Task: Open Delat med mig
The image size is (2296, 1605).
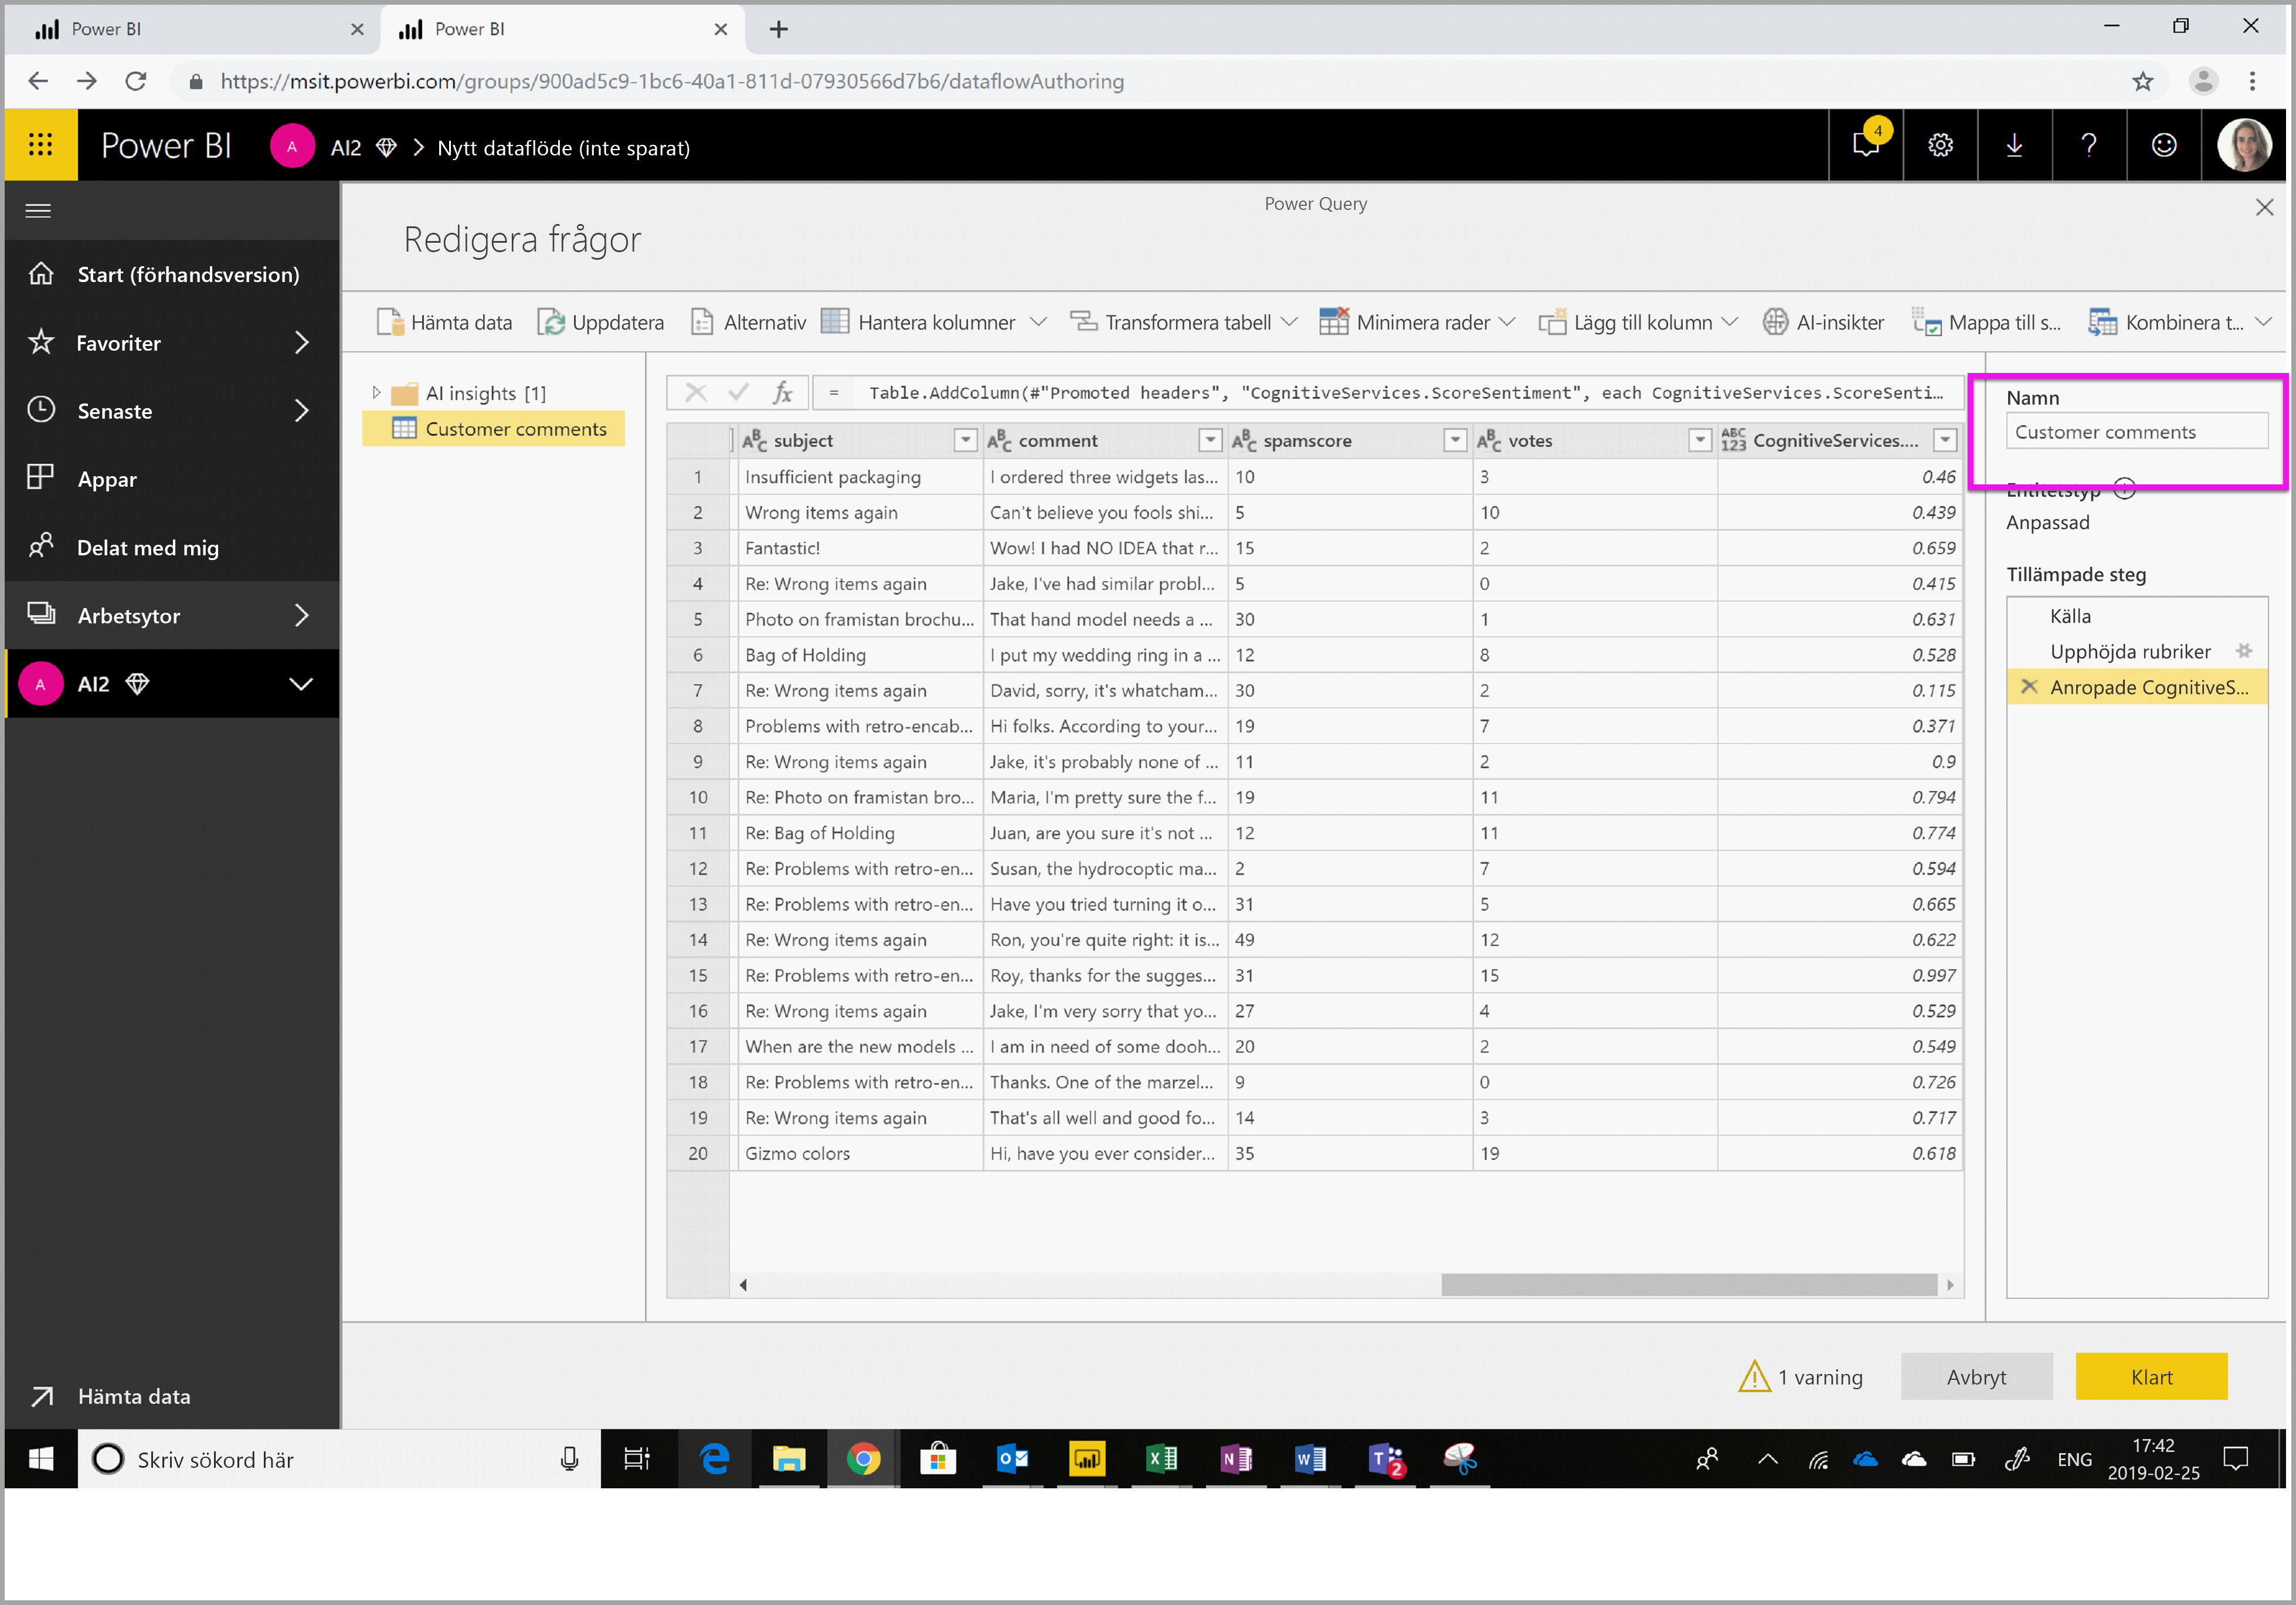Action: pyautogui.click(x=172, y=547)
